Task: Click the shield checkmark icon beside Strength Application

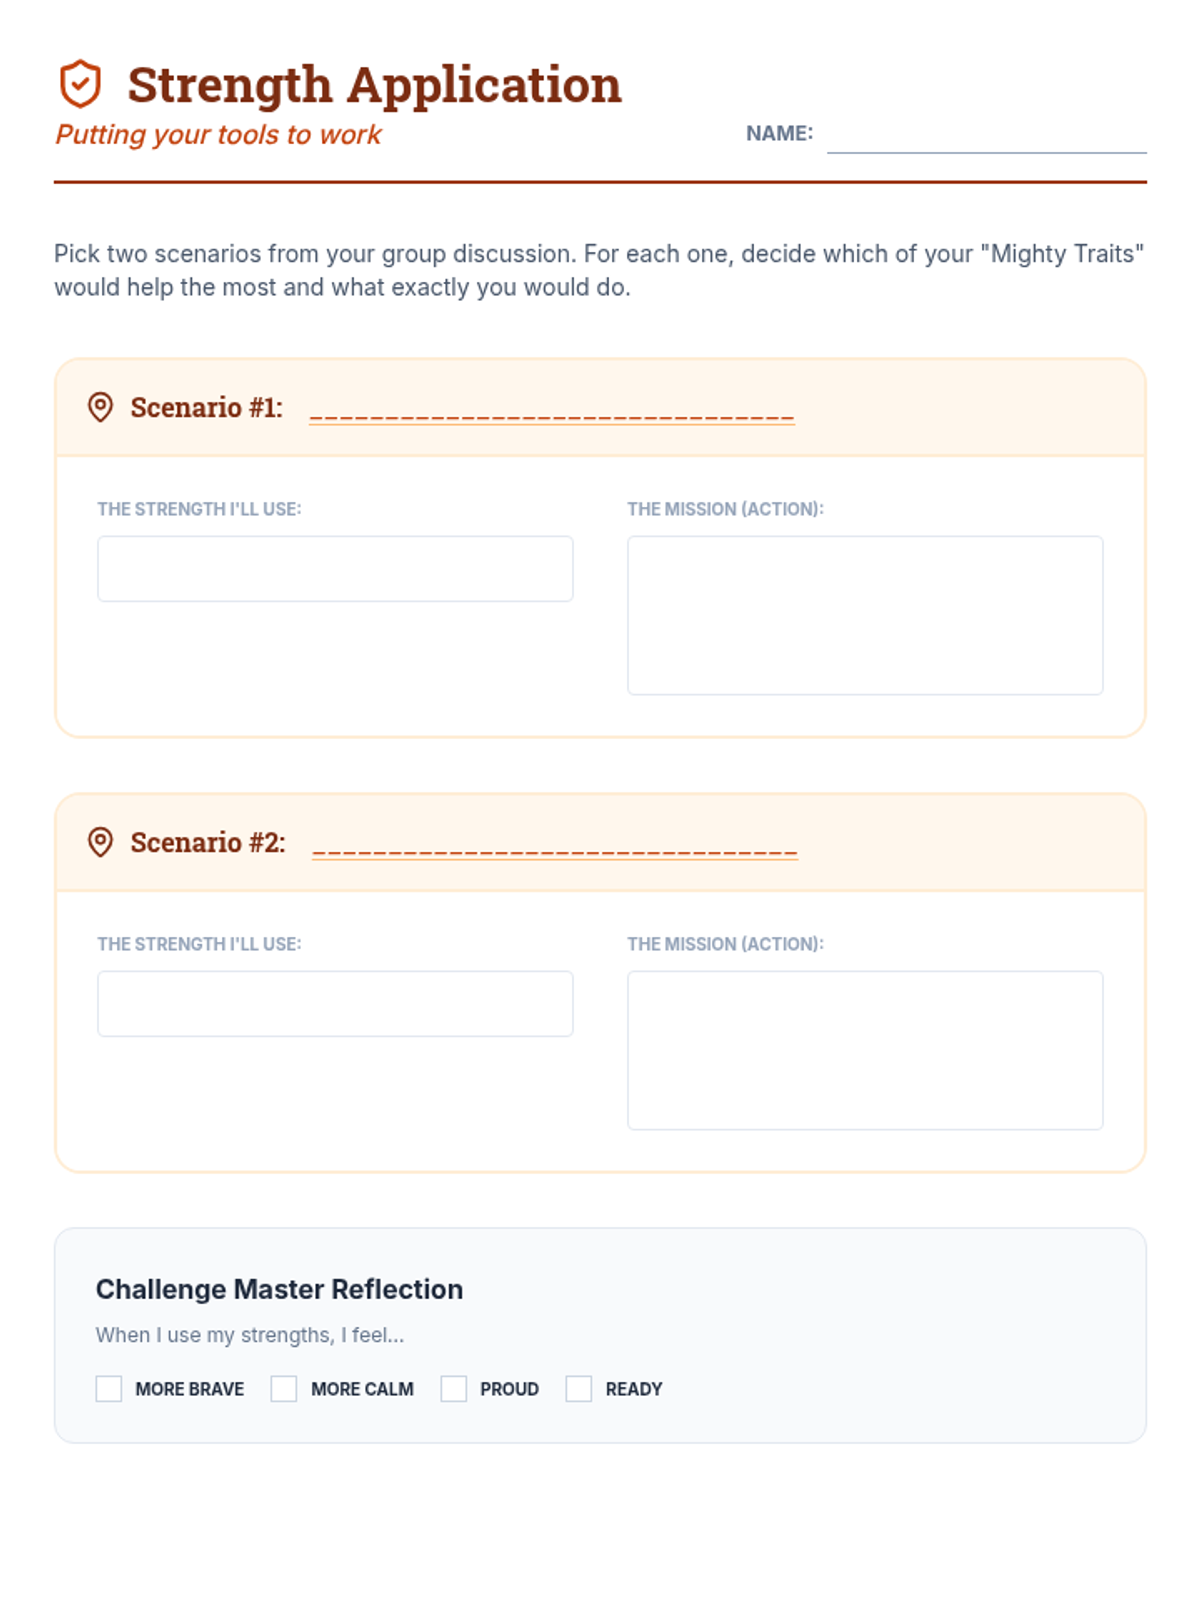Action: (x=80, y=84)
